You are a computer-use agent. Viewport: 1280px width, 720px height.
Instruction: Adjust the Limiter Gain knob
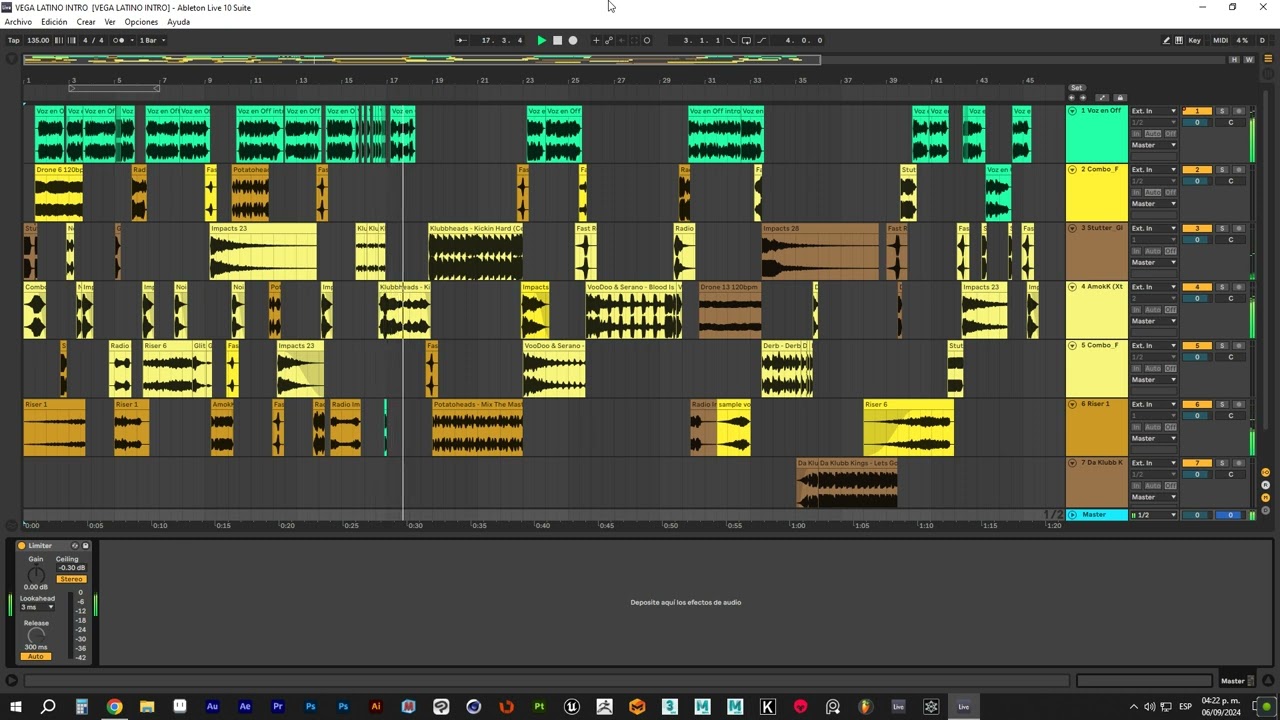(x=36, y=575)
